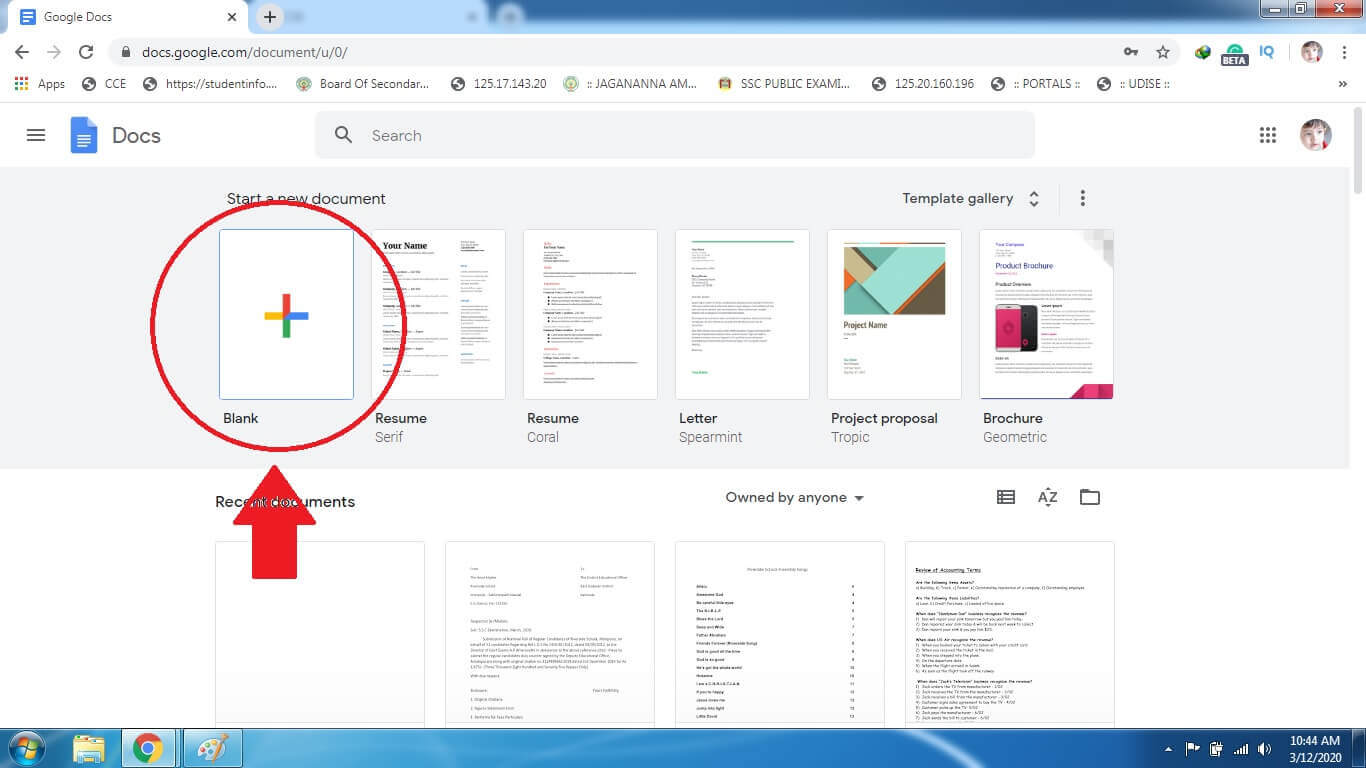Image resolution: width=1366 pixels, height=768 pixels.
Task: Go back with browser back arrow
Action: 22,52
